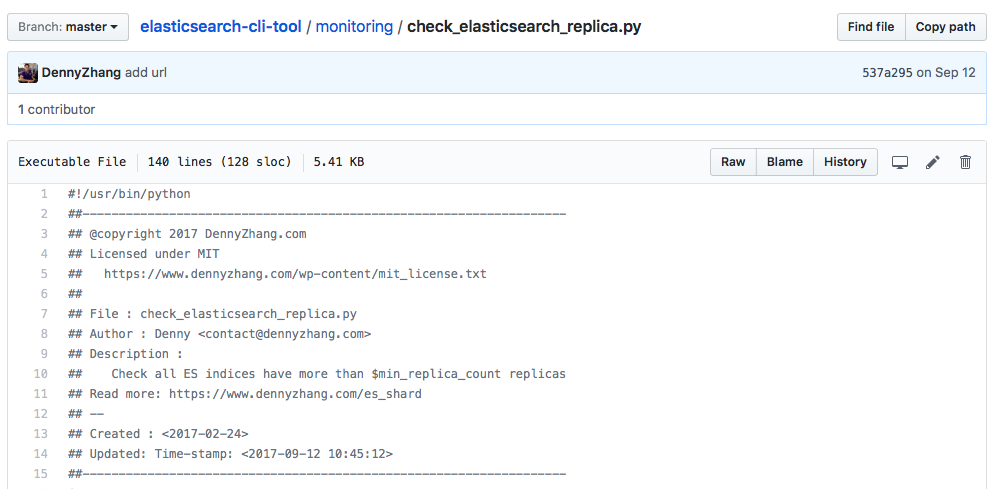Image resolution: width=988 pixels, height=489 pixels.
Task: Click the 1 contributor label
Action: (57, 110)
